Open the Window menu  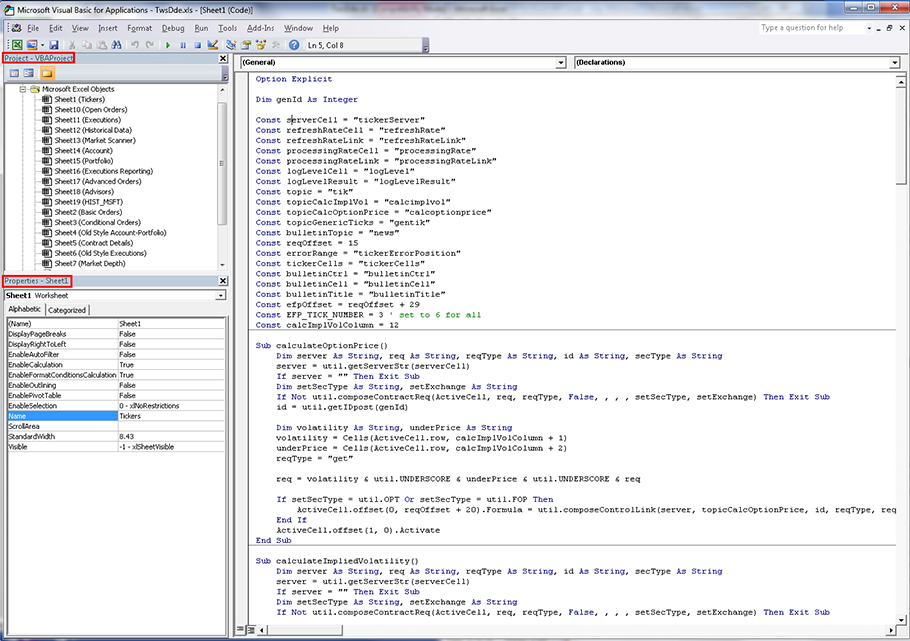(x=298, y=28)
